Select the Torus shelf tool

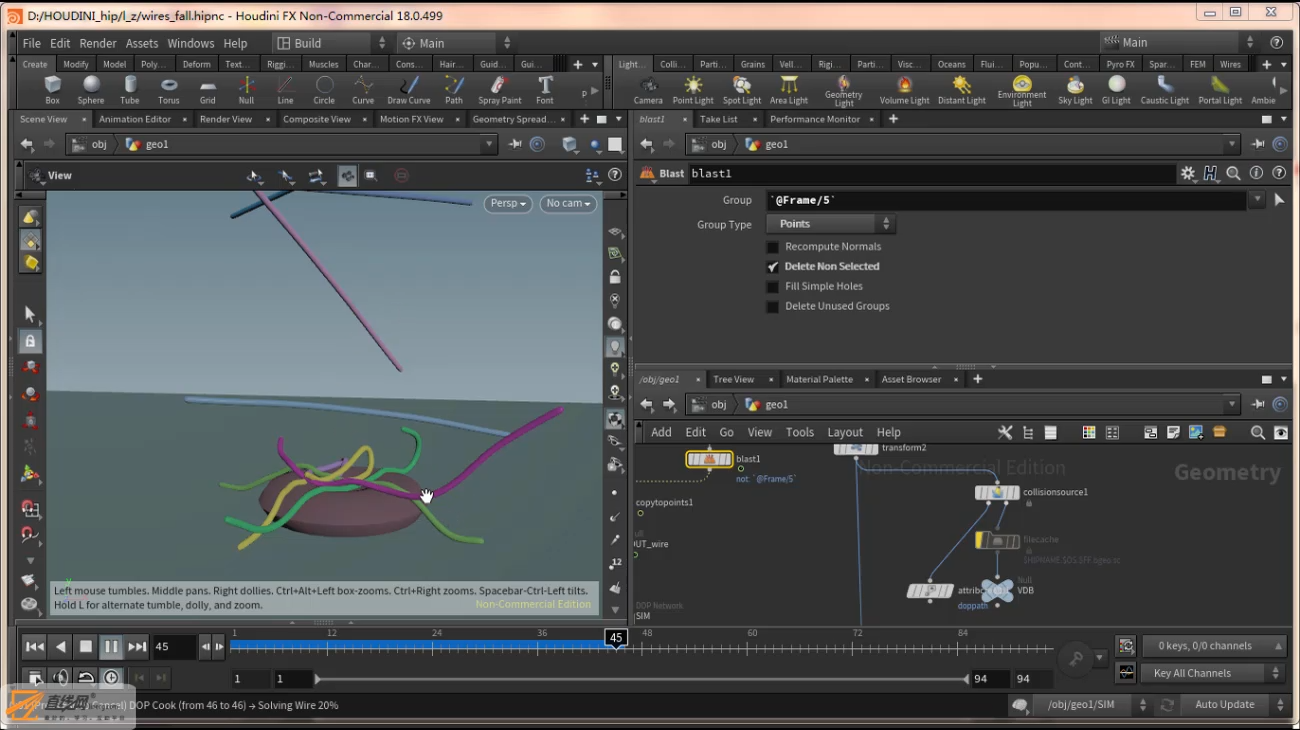tap(169, 89)
